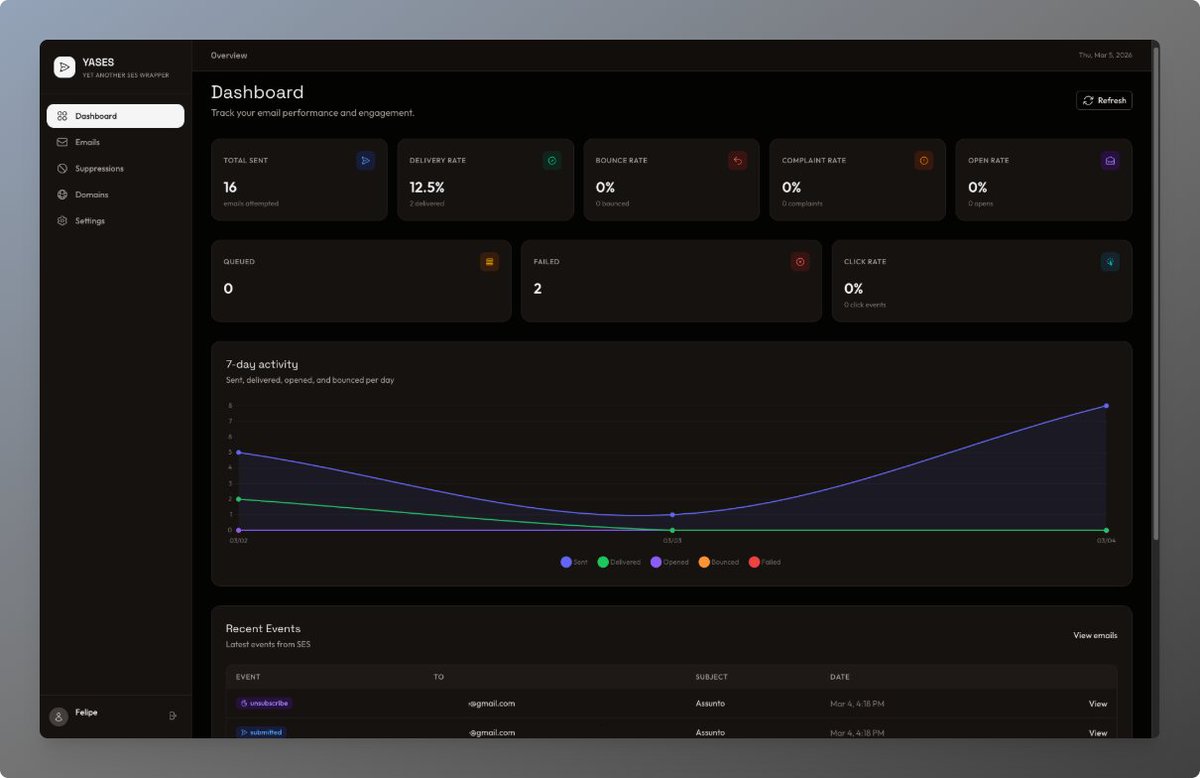
Task: Open the Domains sidebar section
Action: coord(115,194)
